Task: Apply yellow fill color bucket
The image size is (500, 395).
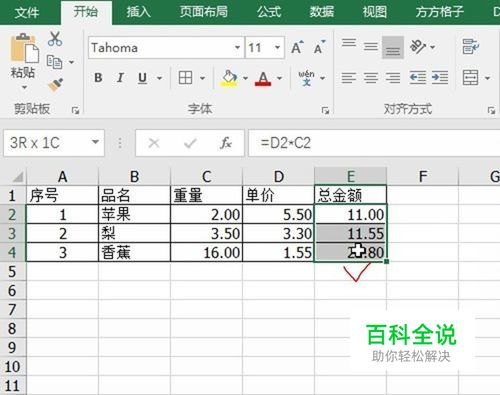Action: (x=229, y=78)
